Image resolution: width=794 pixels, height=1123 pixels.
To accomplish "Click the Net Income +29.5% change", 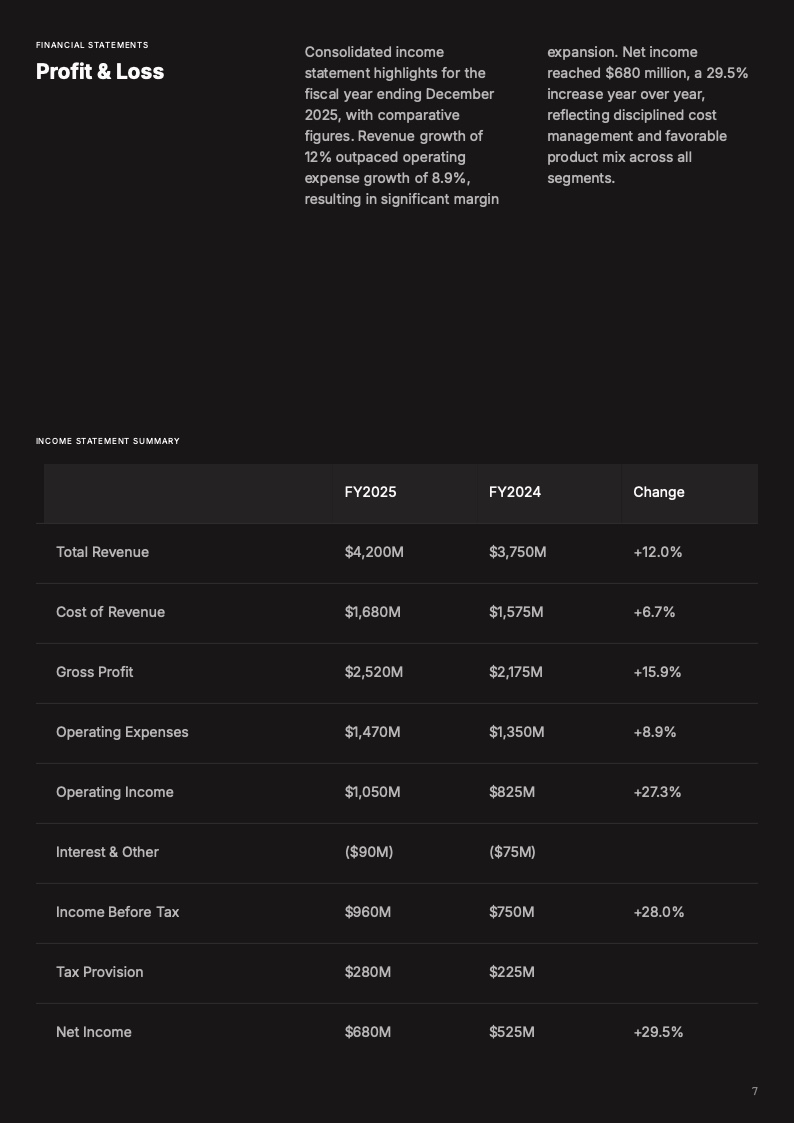I will [658, 1032].
